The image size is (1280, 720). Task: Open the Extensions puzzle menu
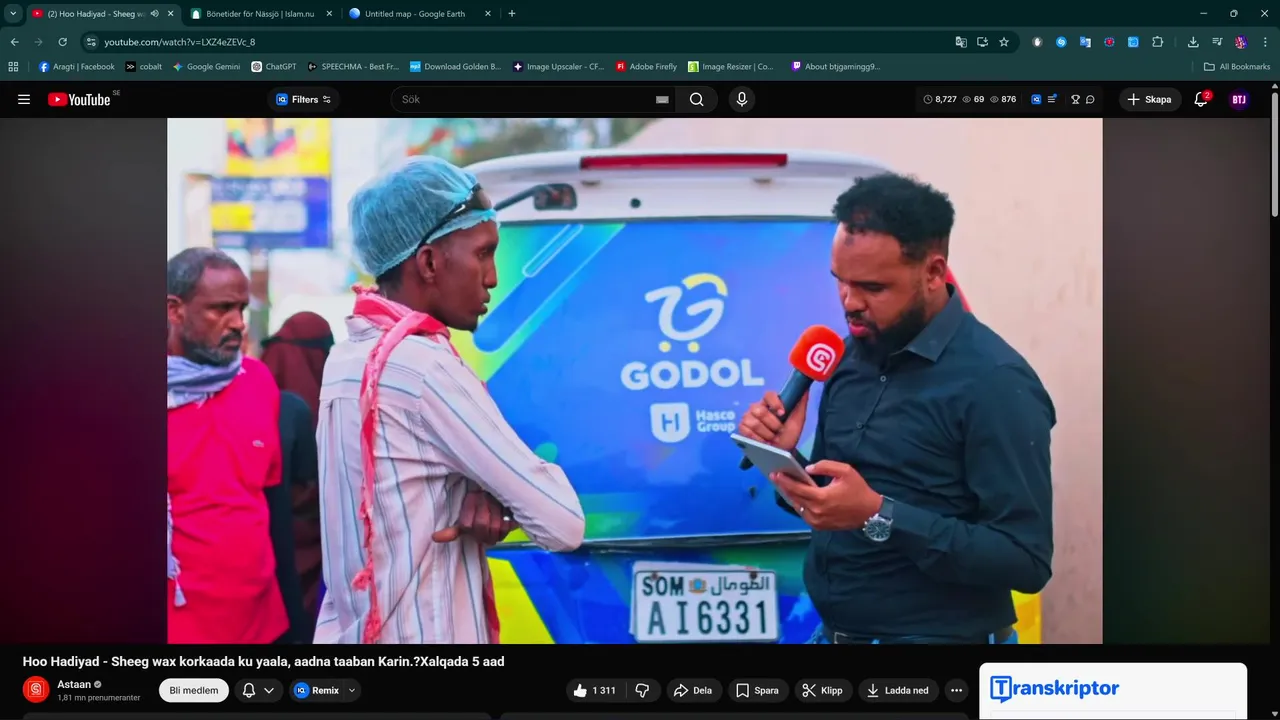tap(1158, 42)
